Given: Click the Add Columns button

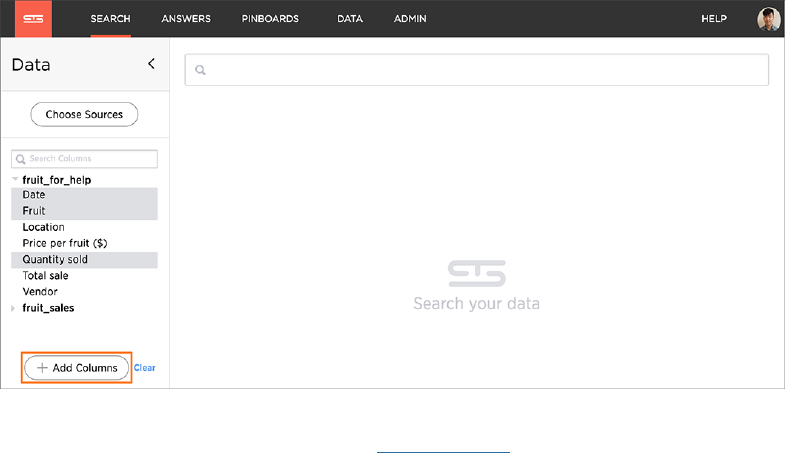Looking at the screenshot, I should pyautogui.click(x=77, y=368).
